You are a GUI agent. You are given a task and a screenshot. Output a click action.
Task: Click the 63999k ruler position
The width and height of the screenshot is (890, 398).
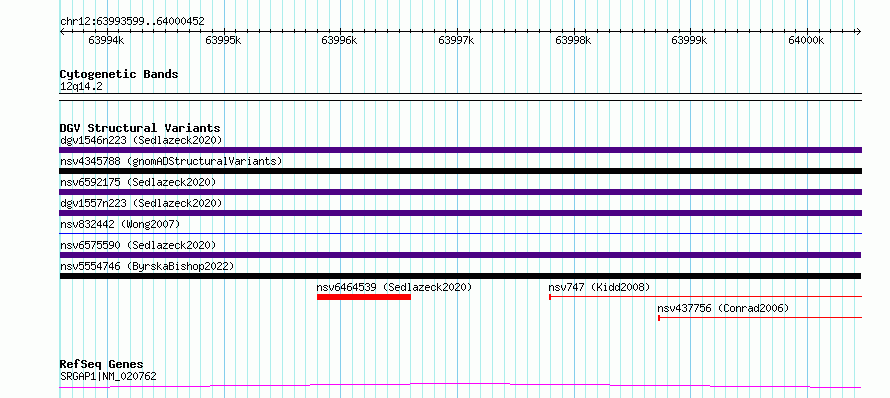coord(690,40)
